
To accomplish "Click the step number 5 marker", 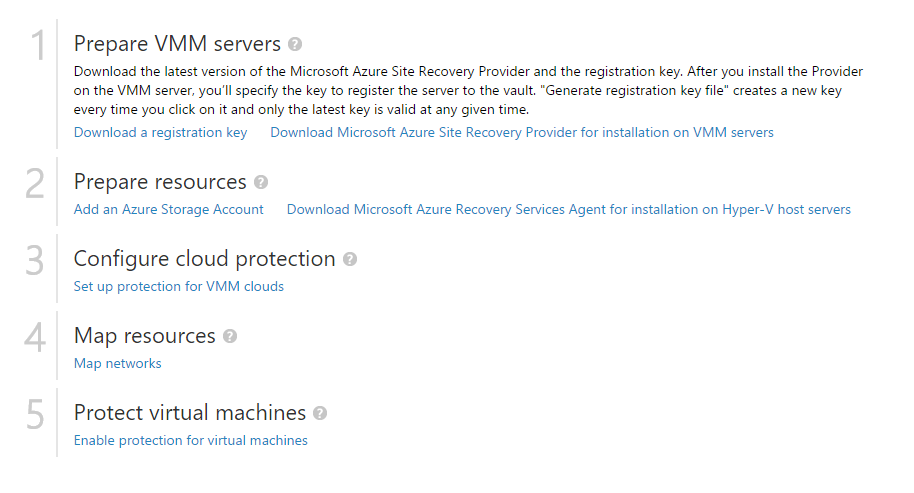I will (x=36, y=414).
